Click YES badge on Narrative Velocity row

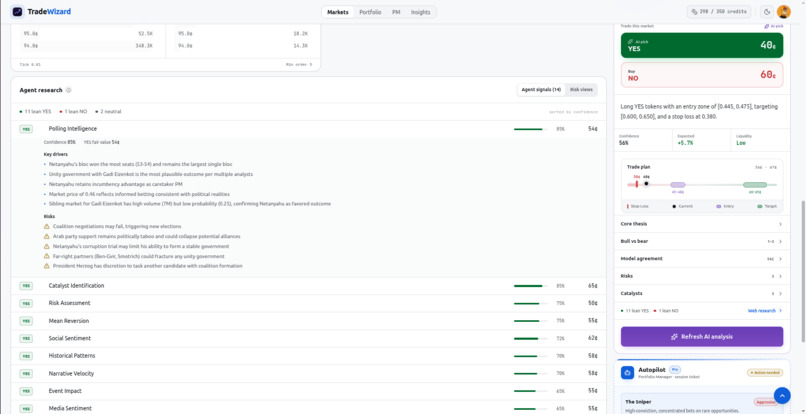point(26,373)
